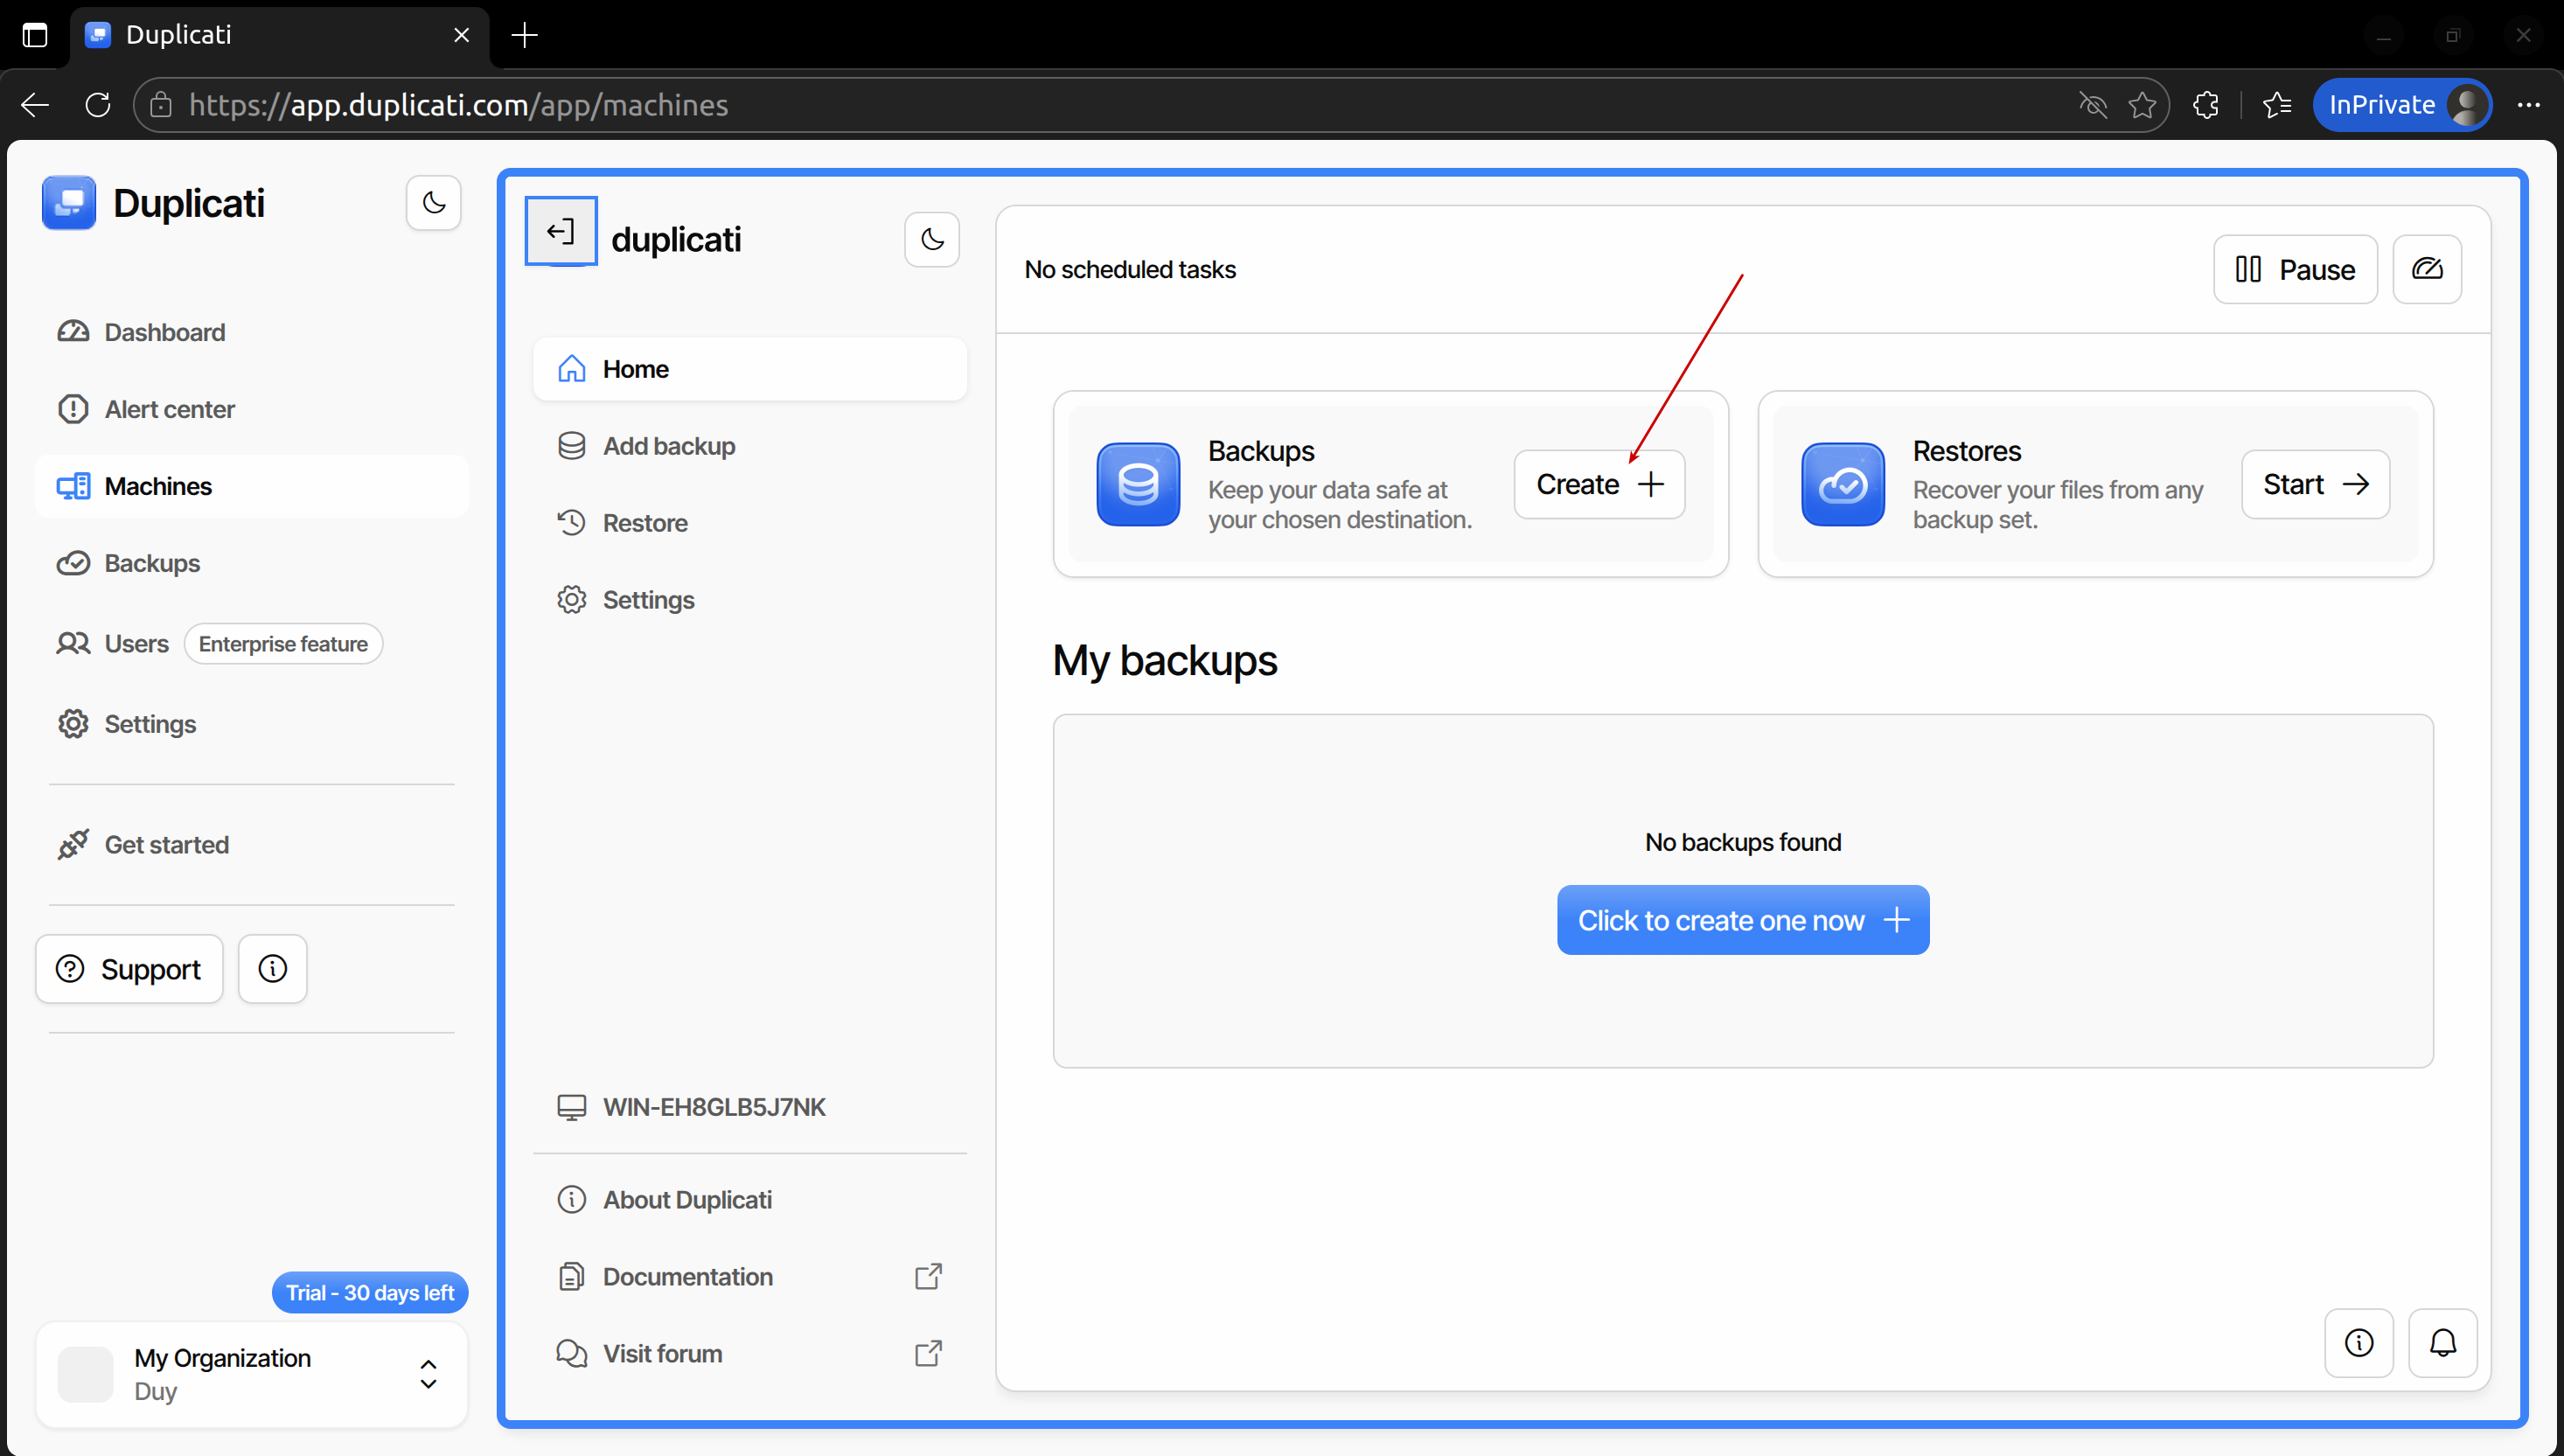Select Add backup in inner menu
The image size is (2564, 1456).
click(668, 446)
